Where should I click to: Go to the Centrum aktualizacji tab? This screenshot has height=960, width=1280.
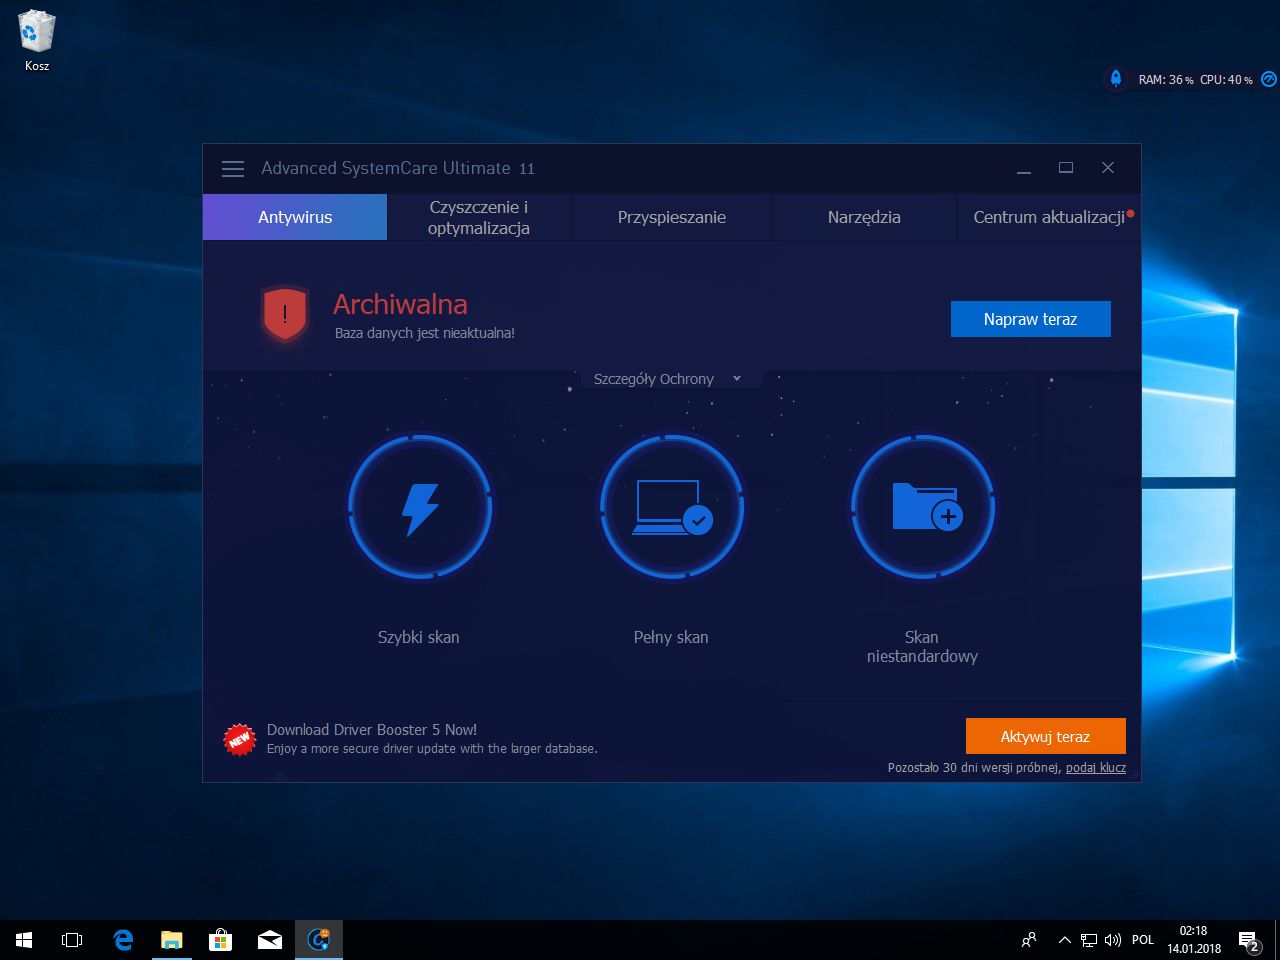click(1049, 217)
